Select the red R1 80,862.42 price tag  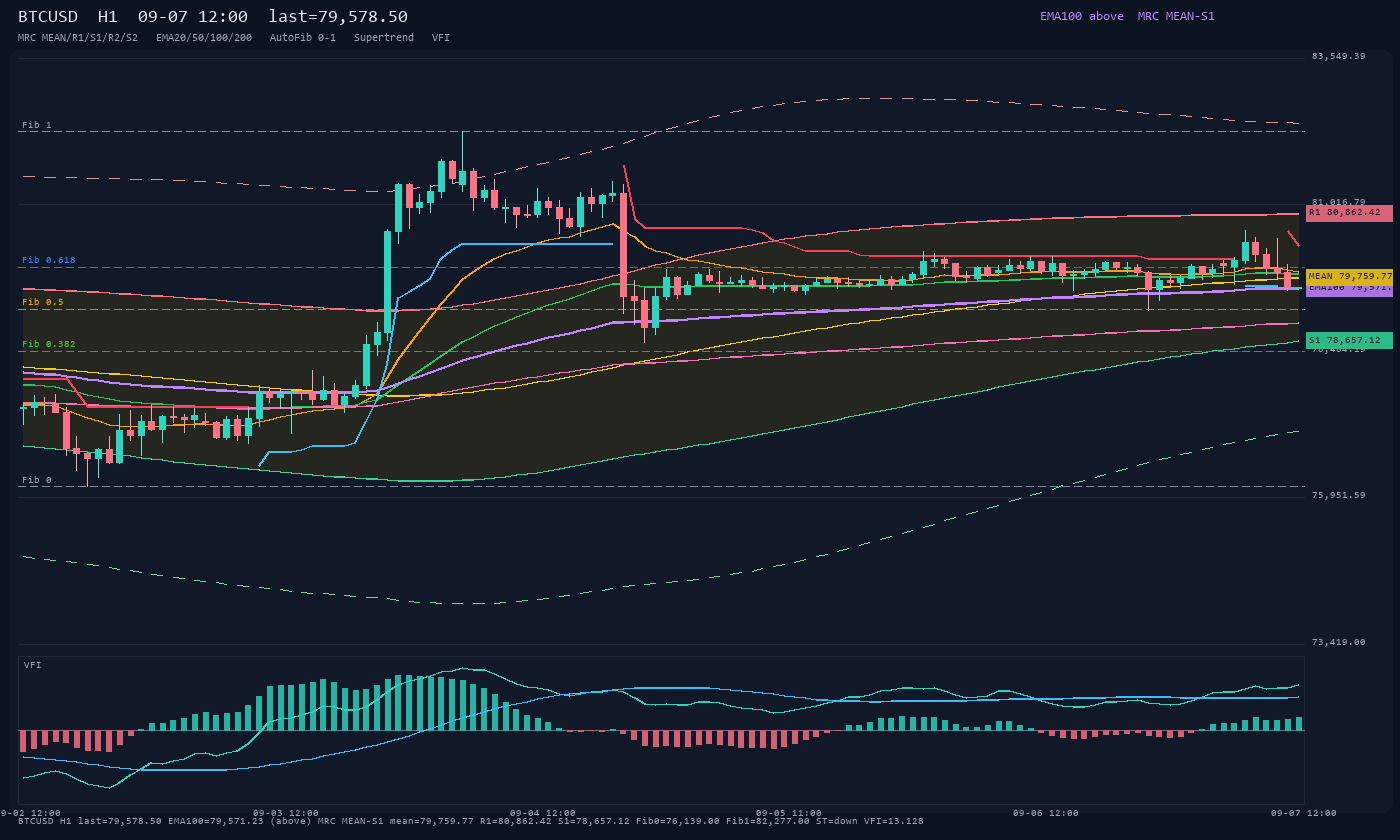pos(1349,213)
